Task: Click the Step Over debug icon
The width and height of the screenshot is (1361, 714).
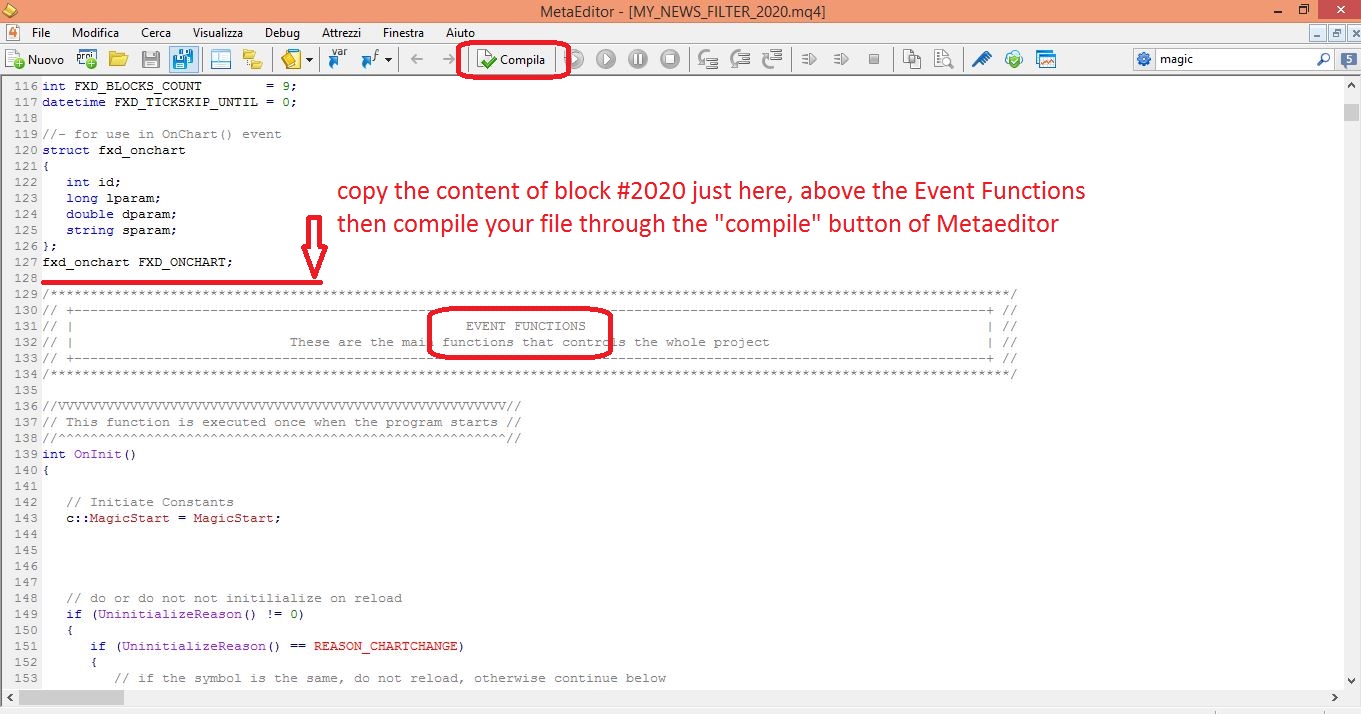Action: 740,60
